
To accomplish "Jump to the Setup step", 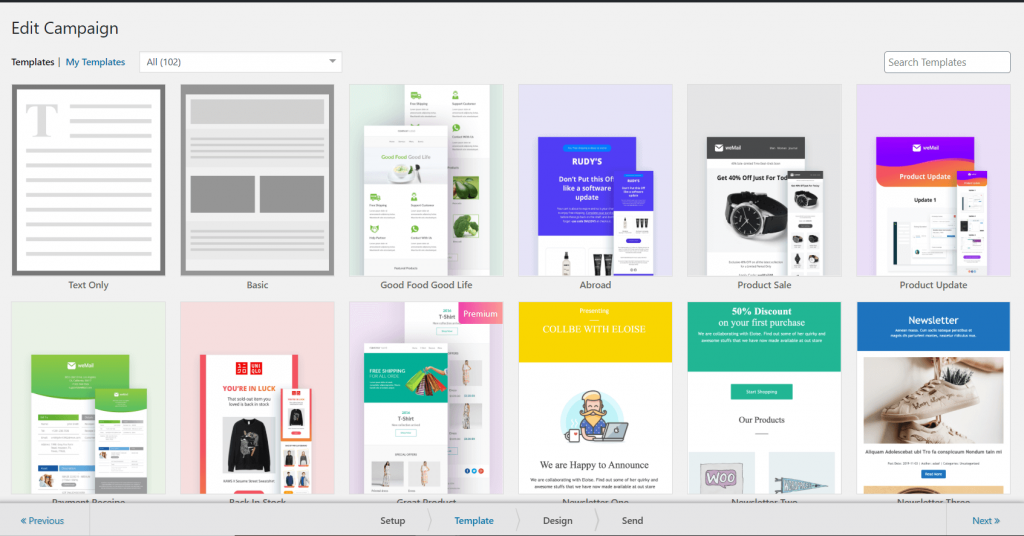I will pyautogui.click(x=392, y=520).
